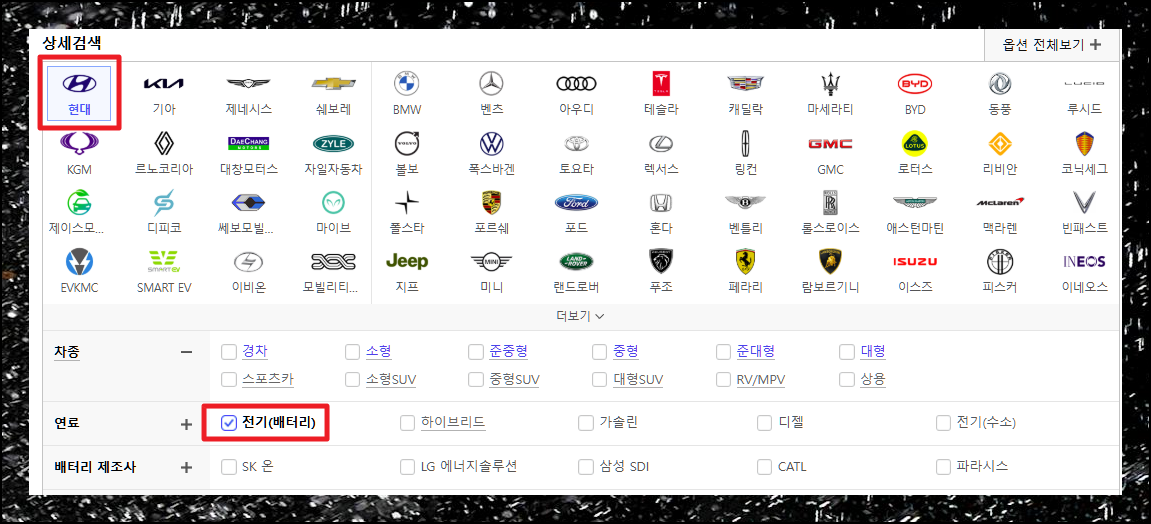The height and width of the screenshot is (524, 1151).
Task: Open the 준대형 type link
Action: coord(756,352)
